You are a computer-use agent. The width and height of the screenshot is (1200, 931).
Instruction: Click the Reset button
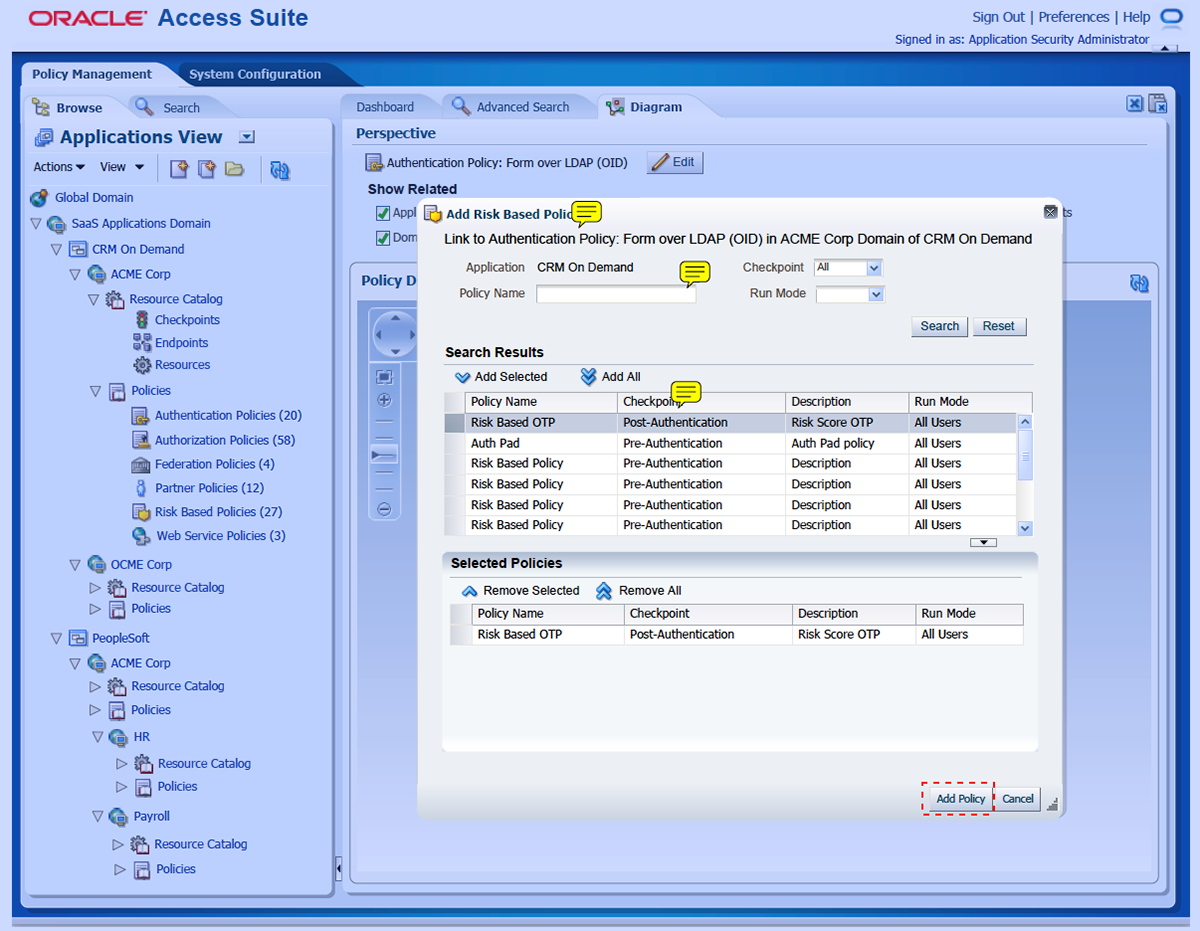click(x=998, y=326)
